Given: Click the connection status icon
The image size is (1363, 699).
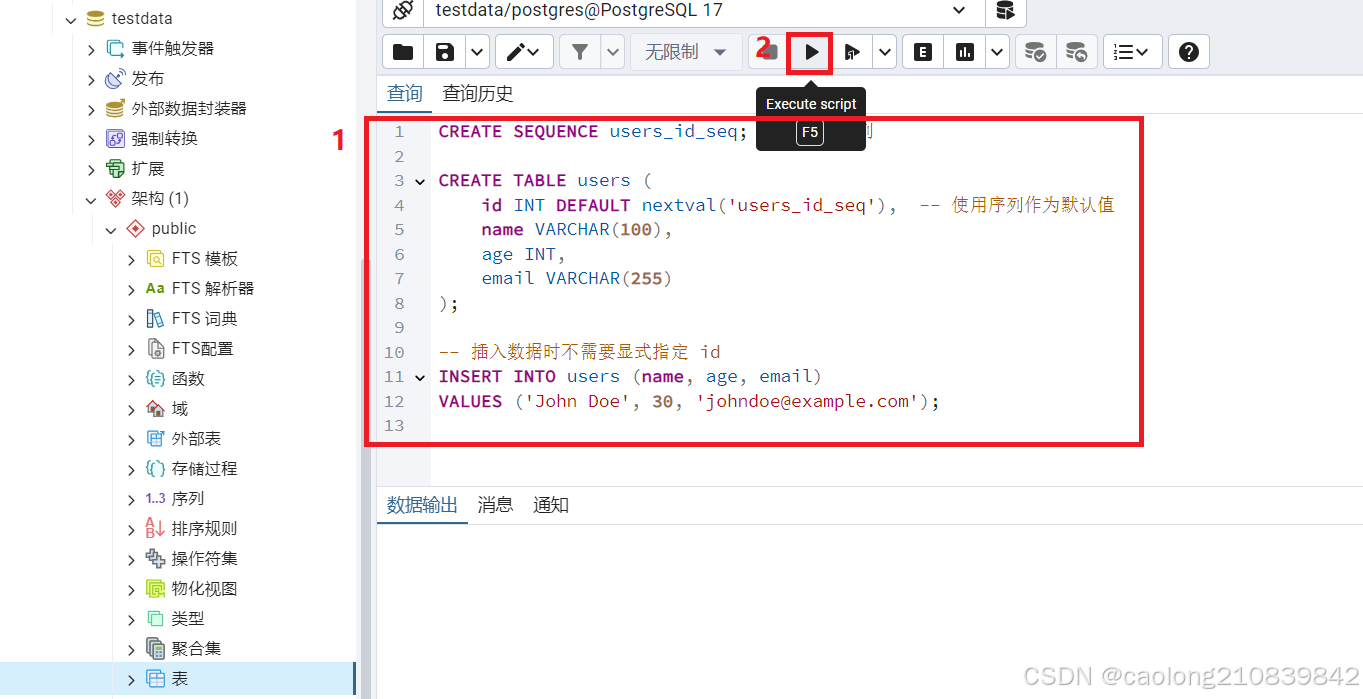Looking at the screenshot, I should point(403,10).
